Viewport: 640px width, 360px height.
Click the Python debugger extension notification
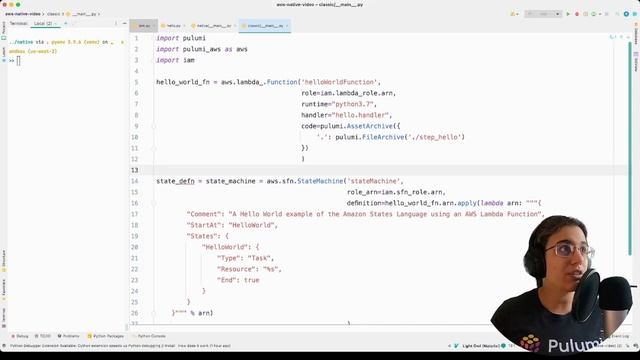120,346
